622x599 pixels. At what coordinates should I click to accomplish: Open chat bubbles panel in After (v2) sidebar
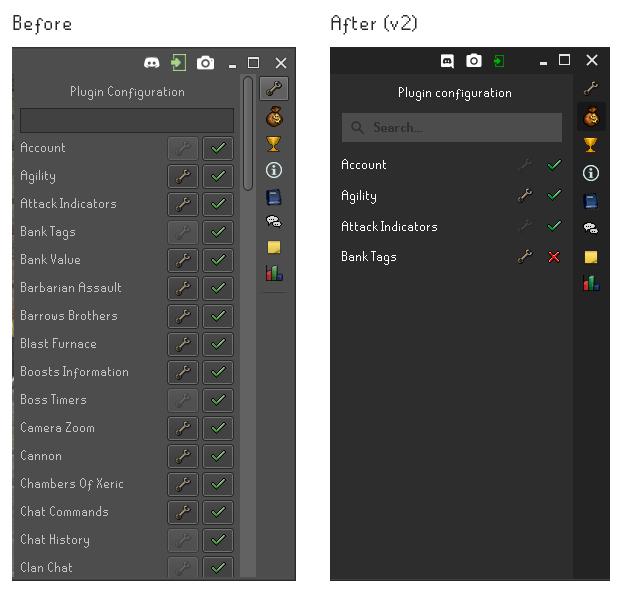pyautogui.click(x=591, y=228)
